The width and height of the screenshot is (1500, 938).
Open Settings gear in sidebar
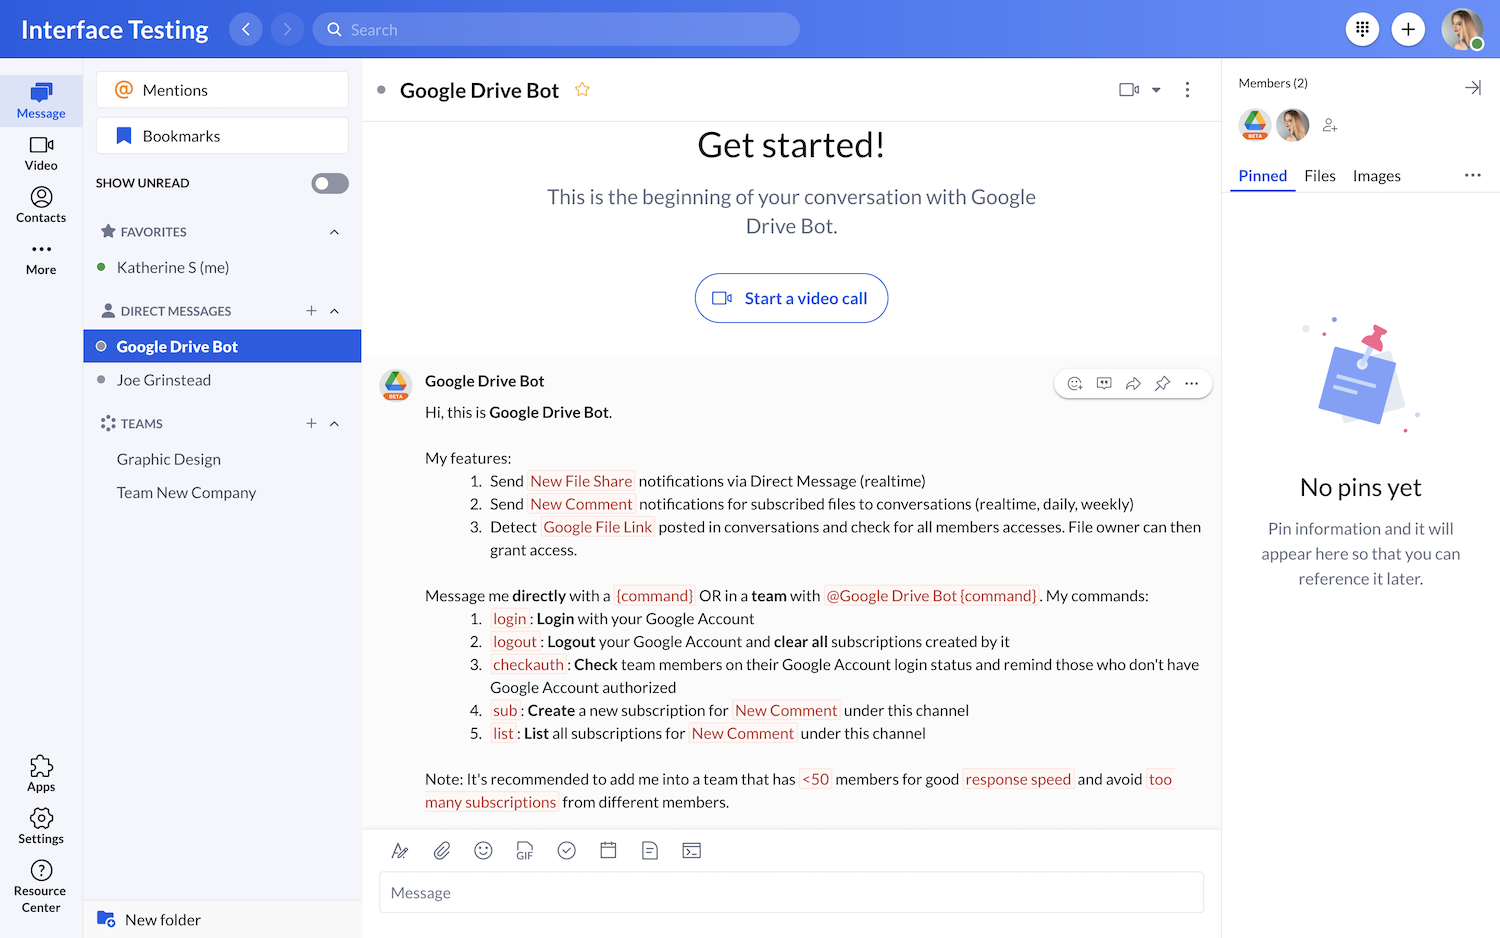point(41,826)
